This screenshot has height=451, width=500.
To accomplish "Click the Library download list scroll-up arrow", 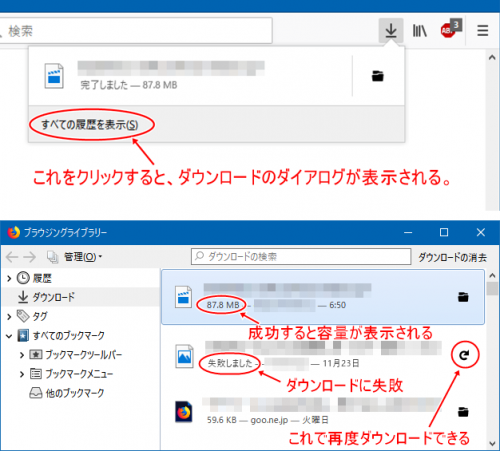I will (x=492, y=276).
